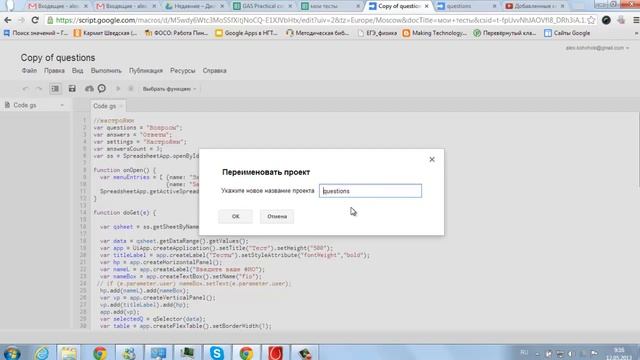640x360 pixels.
Task: Click the cloud deploy icon in toolbar
Action: [89, 89]
